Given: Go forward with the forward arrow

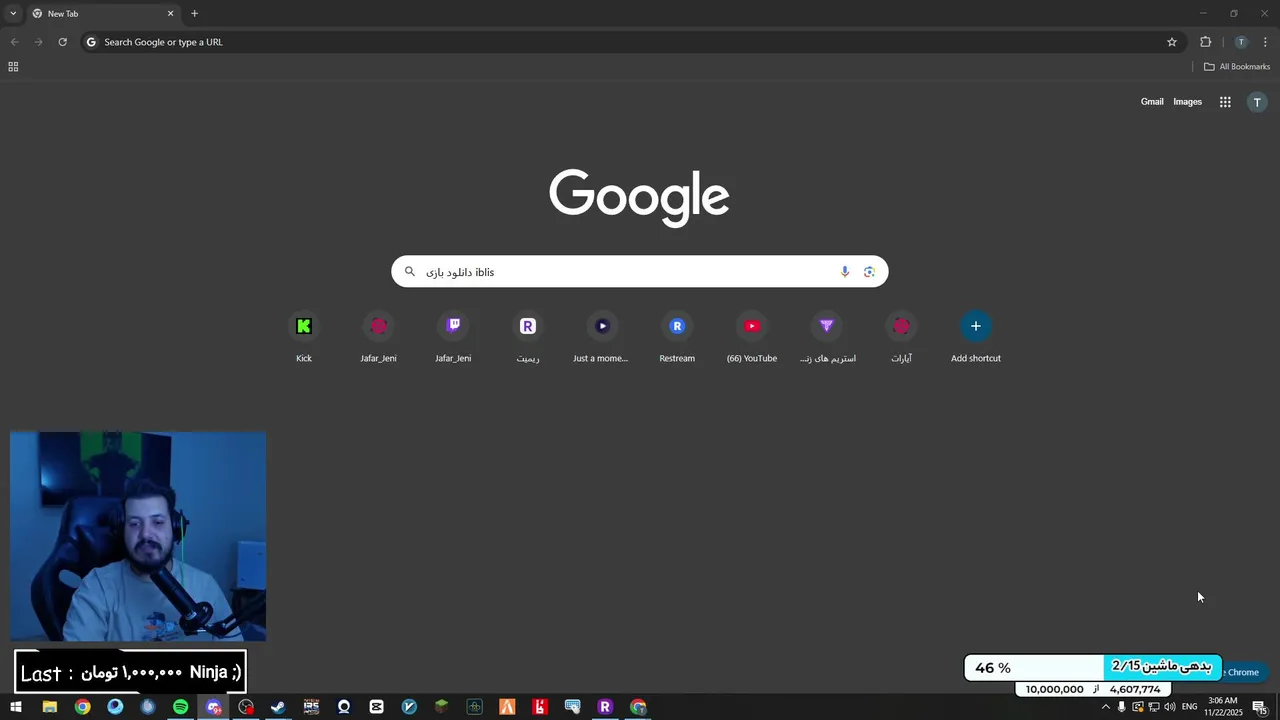Looking at the screenshot, I should click(38, 42).
